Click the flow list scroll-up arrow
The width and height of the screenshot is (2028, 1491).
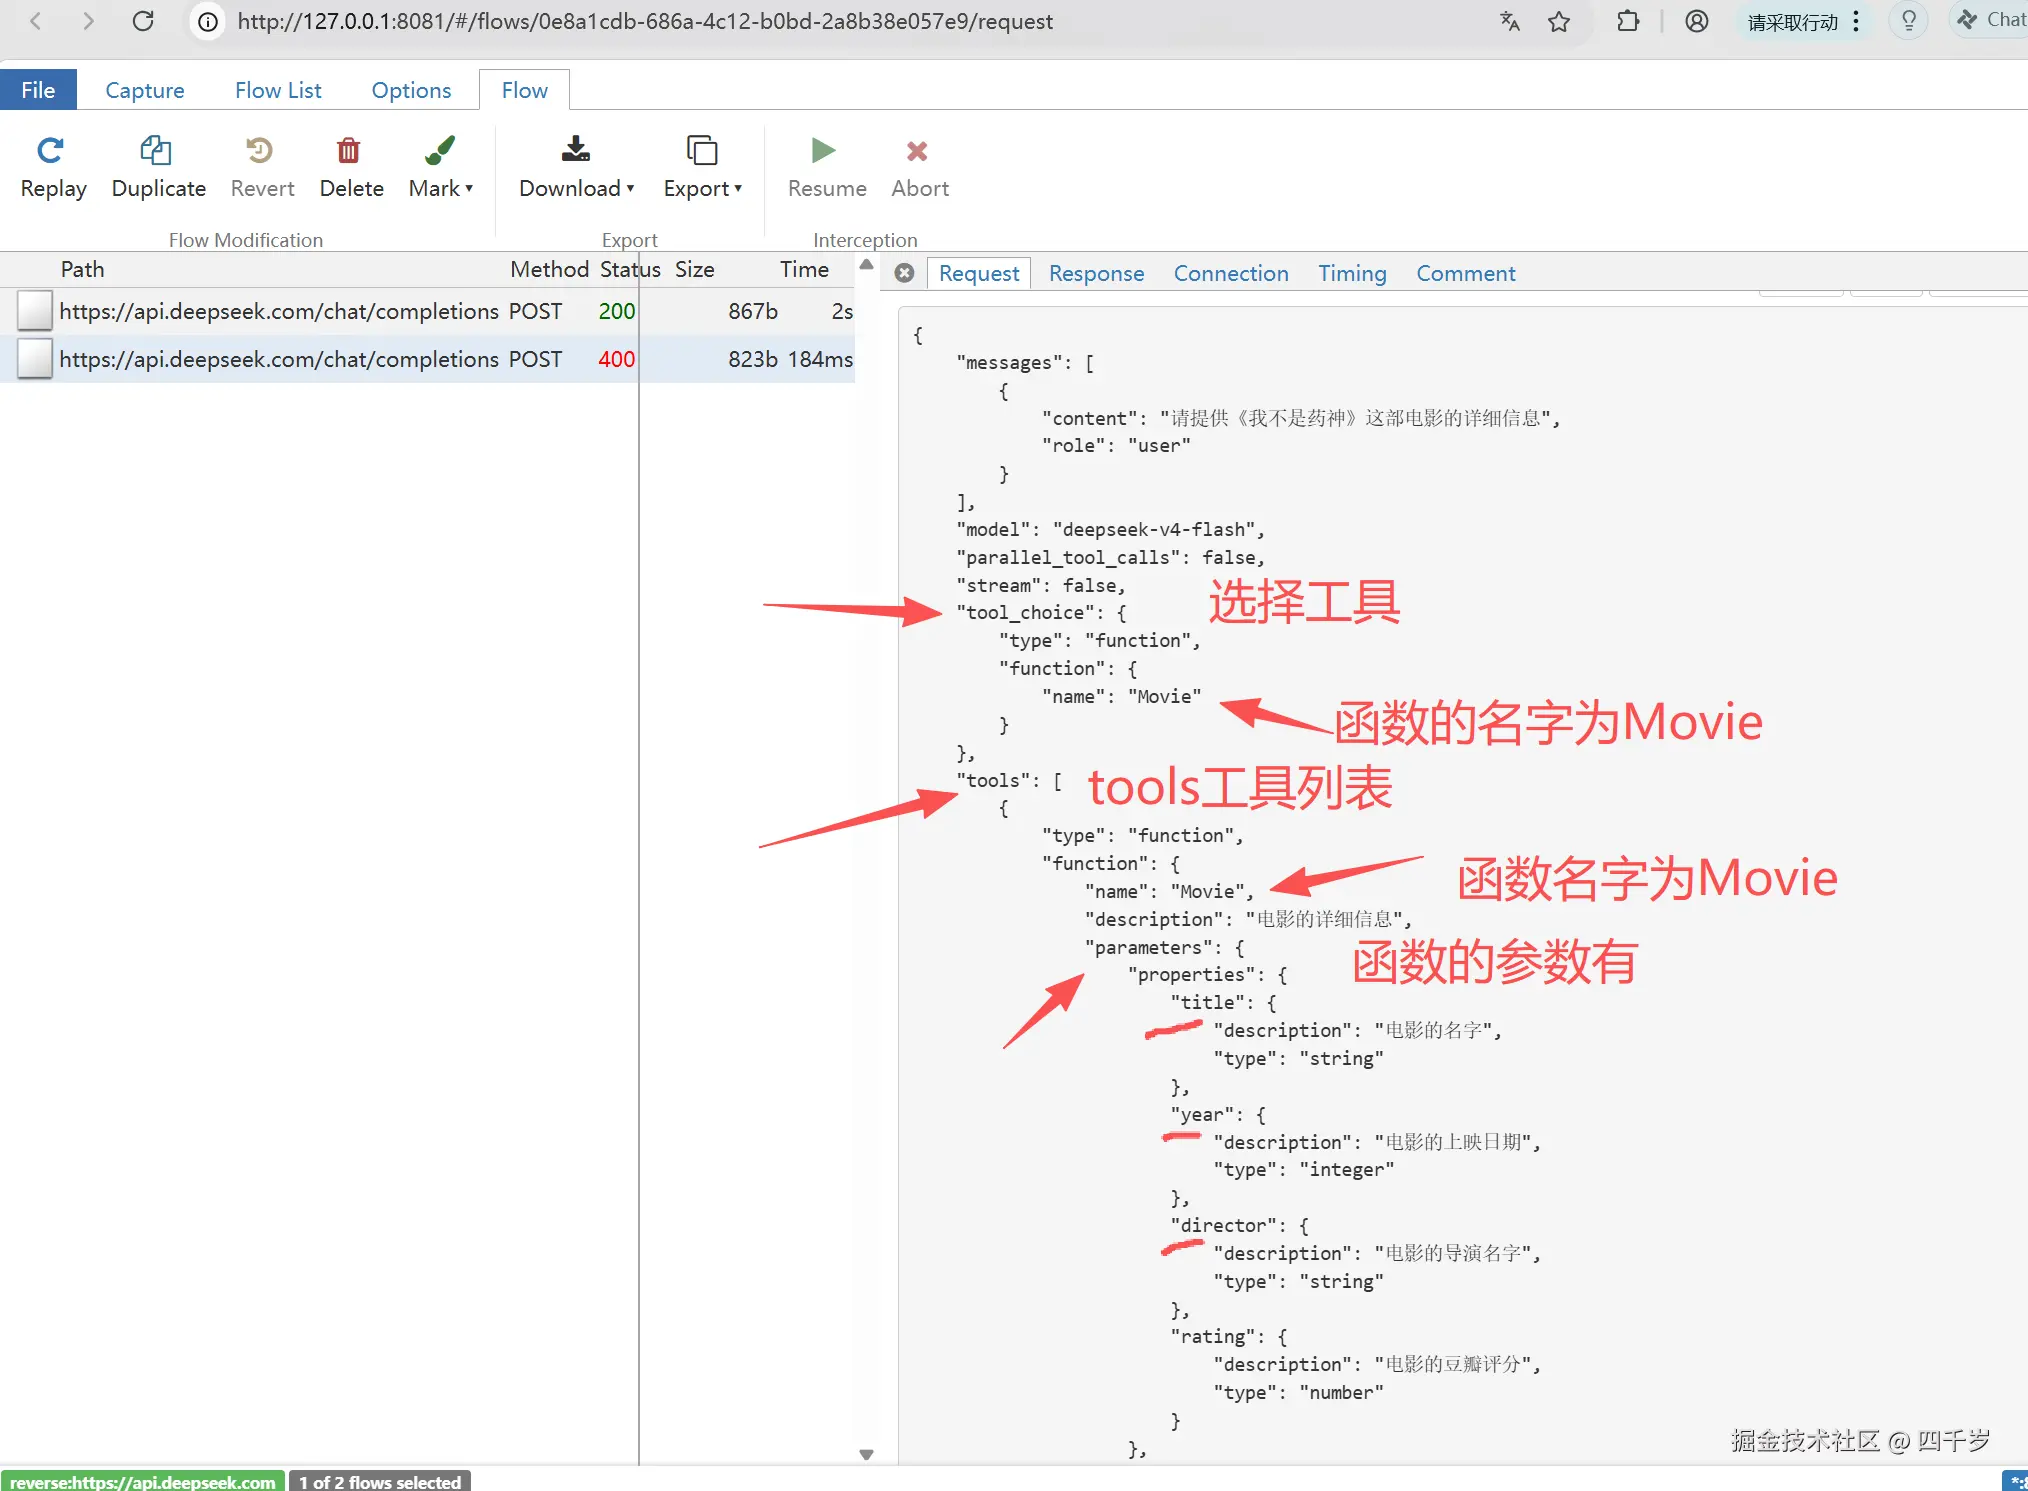click(x=867, y=265)
